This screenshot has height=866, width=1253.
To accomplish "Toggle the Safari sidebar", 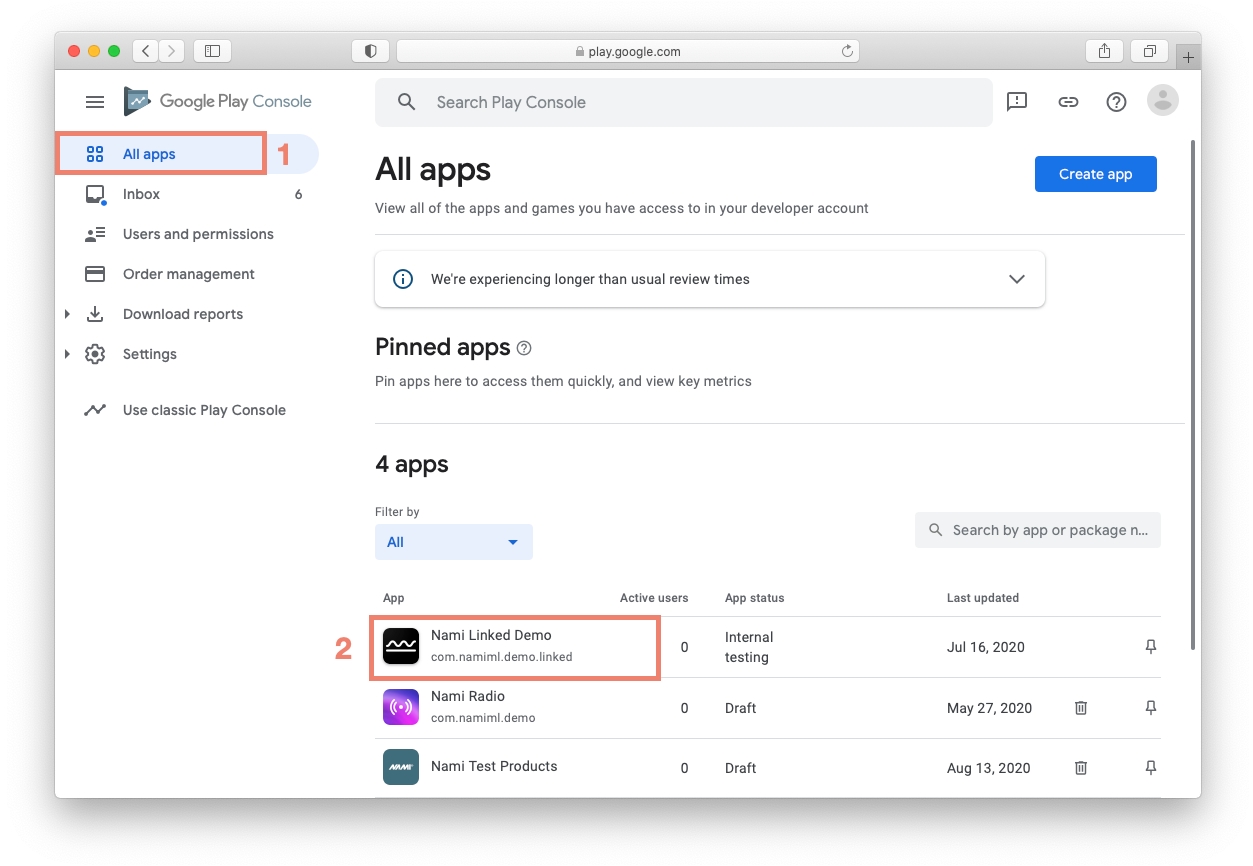I will pyautogui.click(x=212, y=51).
